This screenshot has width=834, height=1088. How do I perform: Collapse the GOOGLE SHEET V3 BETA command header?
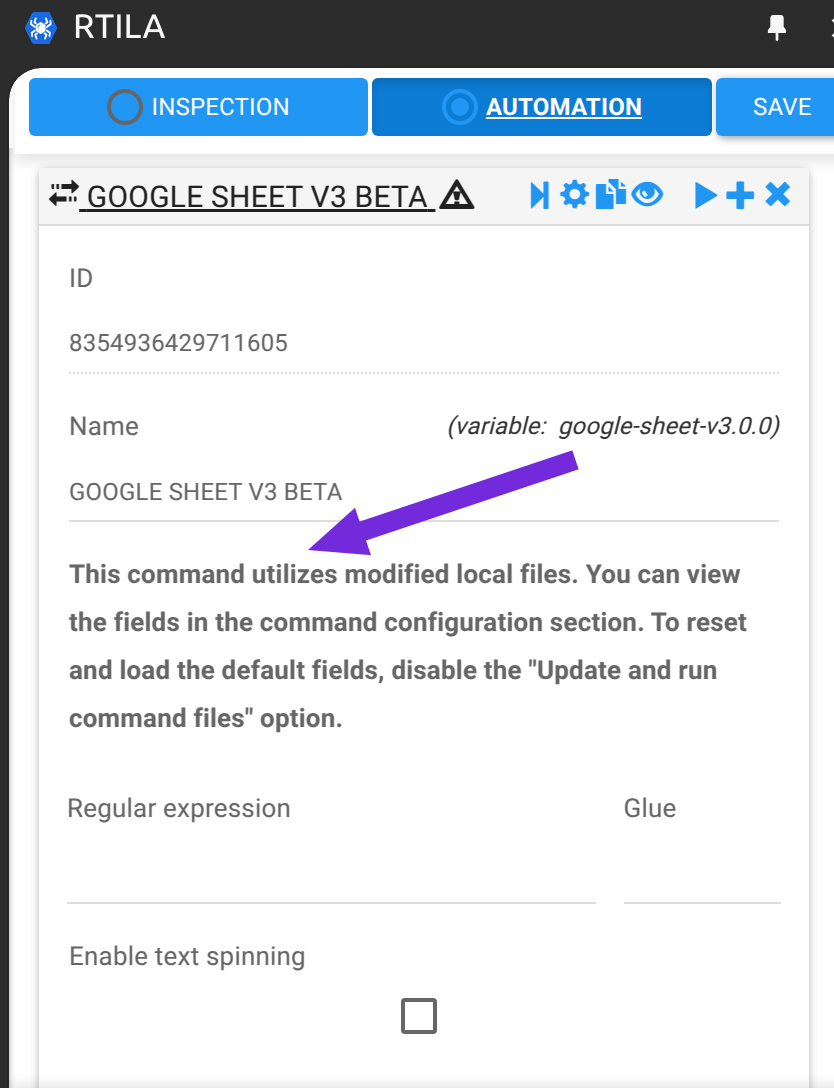click(257, 197)
